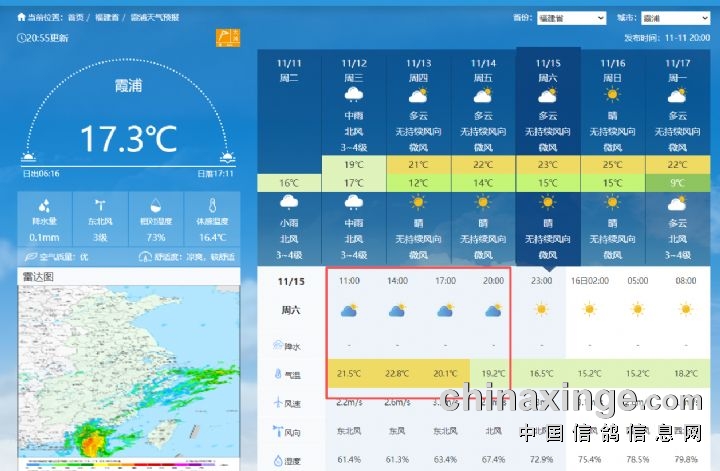Click the humidity icon in 相对湿度 tile
This screenshot has height=471, width=720.
[155, 204]
